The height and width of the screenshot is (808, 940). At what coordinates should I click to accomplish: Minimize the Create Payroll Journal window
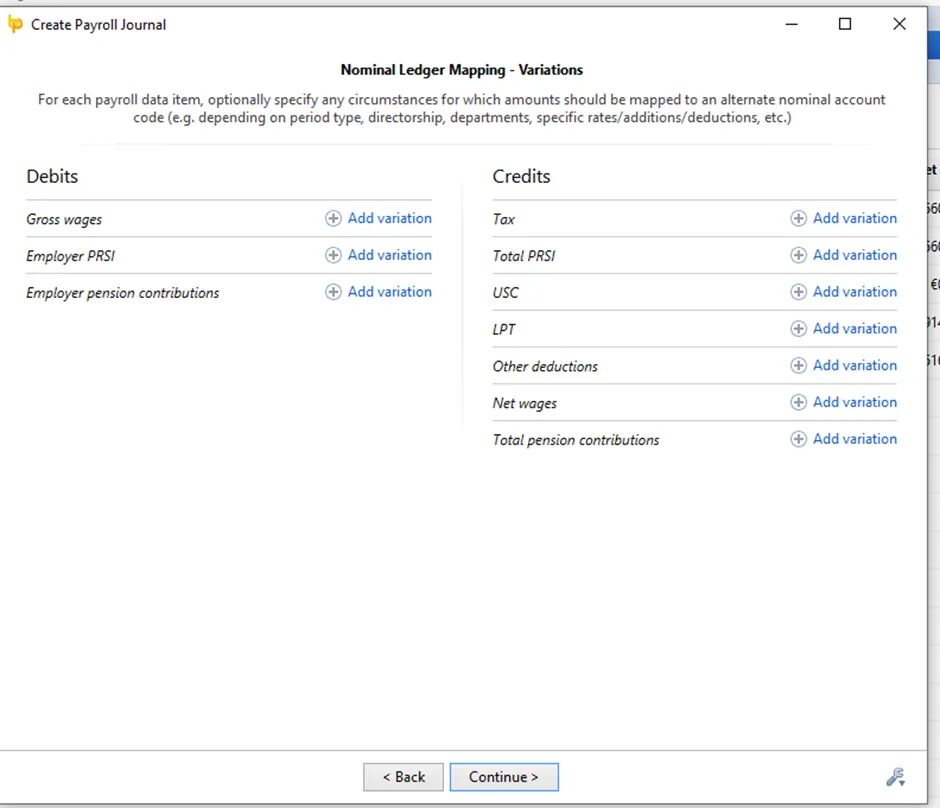click(791, 24)
